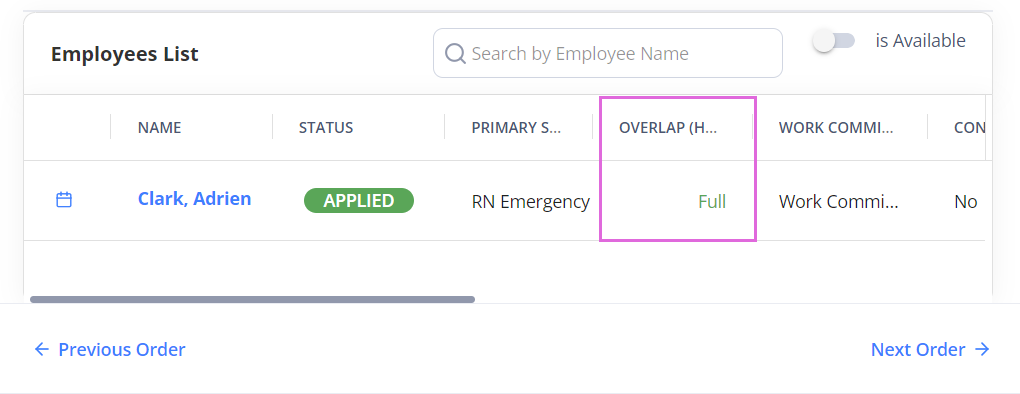Sort by the STATUS column header
1020x394 pixels.
coord(326,127)
